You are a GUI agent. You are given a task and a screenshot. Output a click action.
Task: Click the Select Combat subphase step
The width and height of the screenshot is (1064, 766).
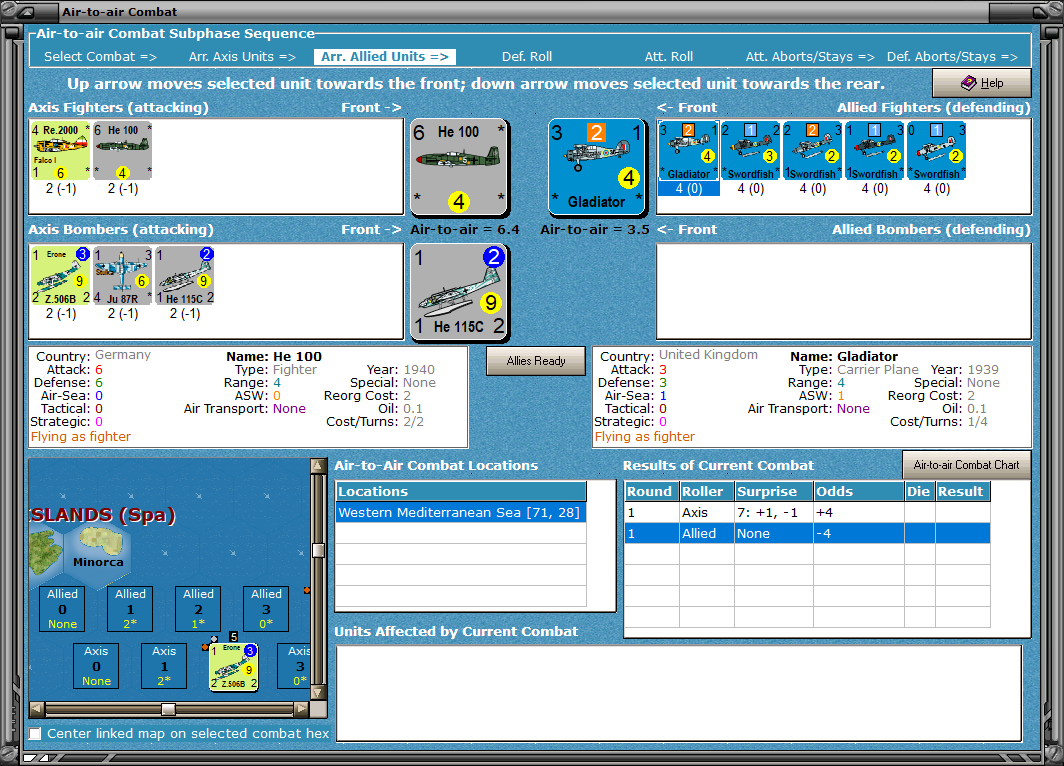[x=100, y=57]
